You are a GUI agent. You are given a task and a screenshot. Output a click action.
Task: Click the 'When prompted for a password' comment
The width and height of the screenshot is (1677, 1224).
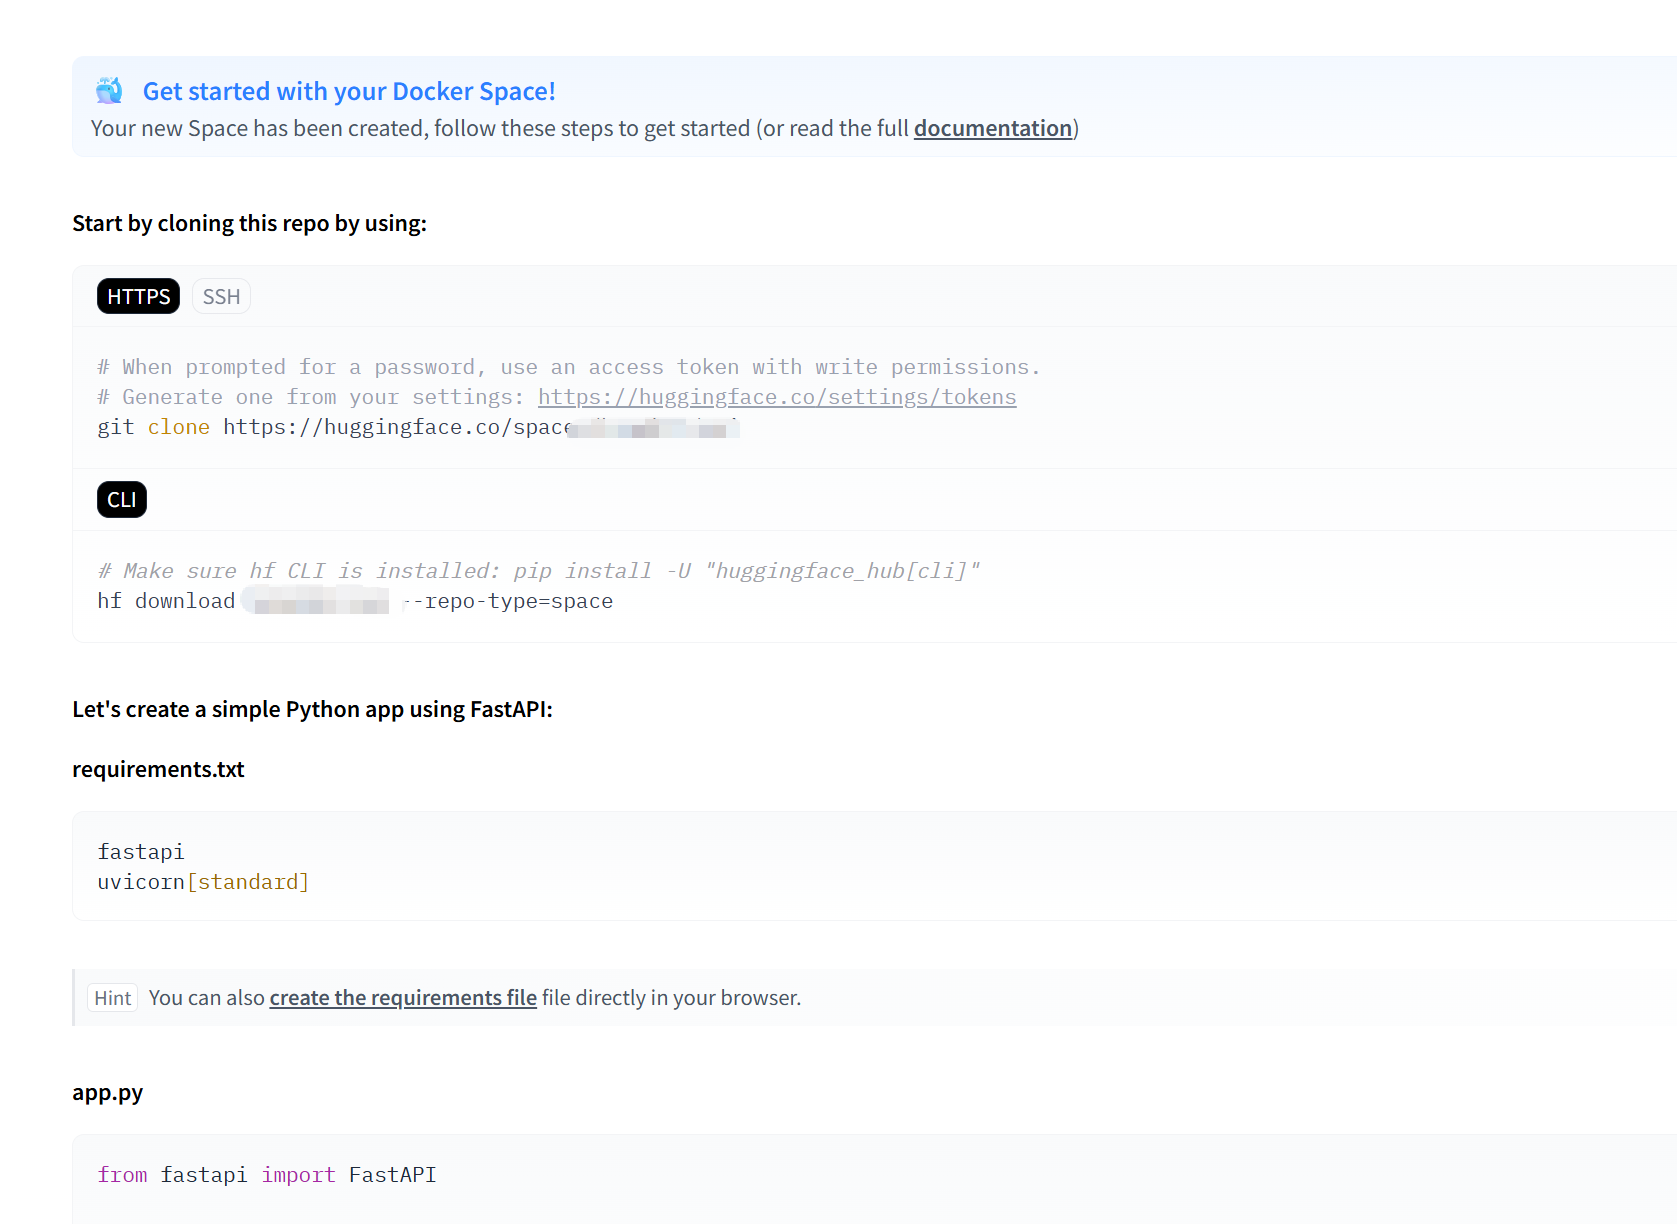[x=568, y=367]
